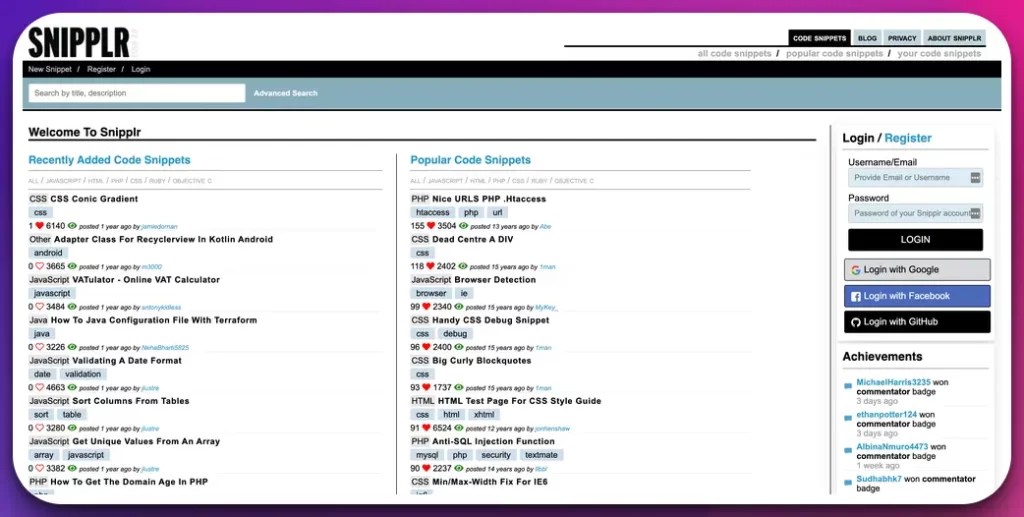Click heart icon on VATulator snippet row
This screenshot has height=517, width=1024.
39,307
